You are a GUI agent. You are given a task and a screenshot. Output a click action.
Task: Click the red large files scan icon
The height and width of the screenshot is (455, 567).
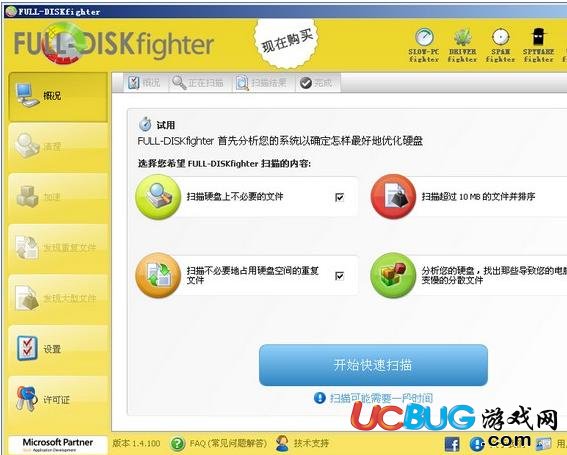click(x=393, y=197)
